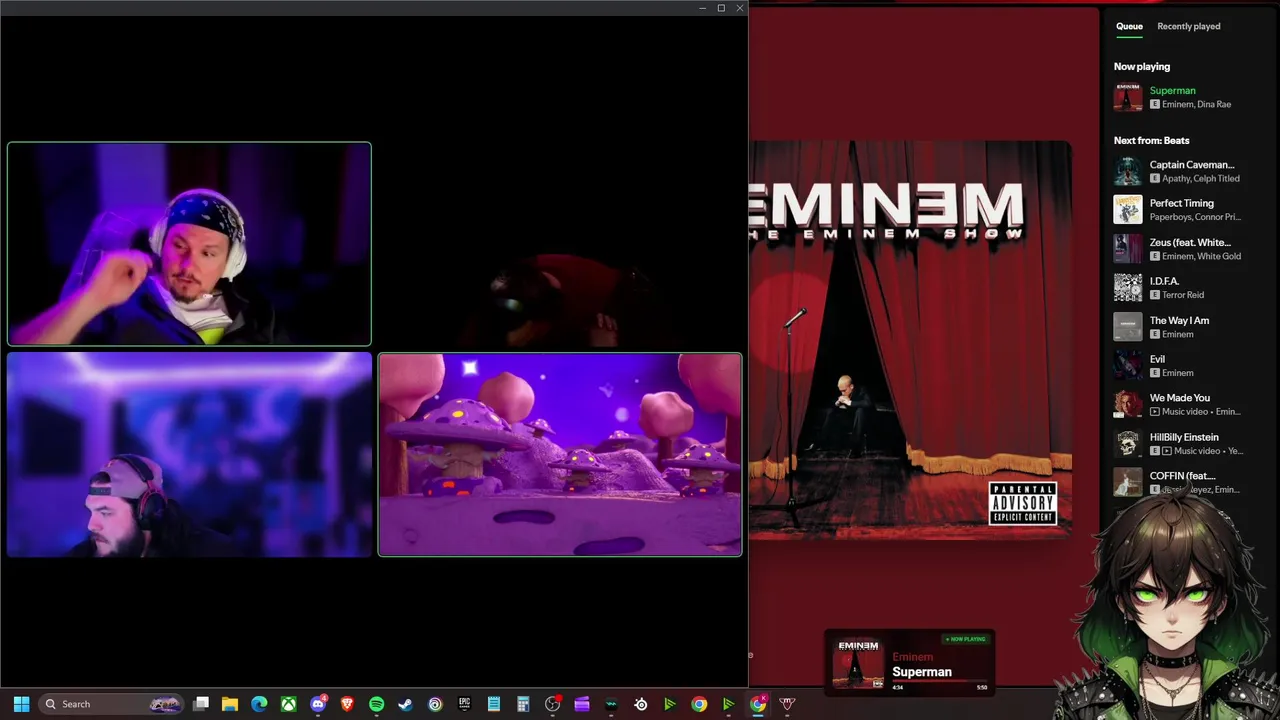Image resolution: width=1280 pixels, height=720 pixels.
Task: Launch Brave browser from the taskbar
Action: (347, 704)
